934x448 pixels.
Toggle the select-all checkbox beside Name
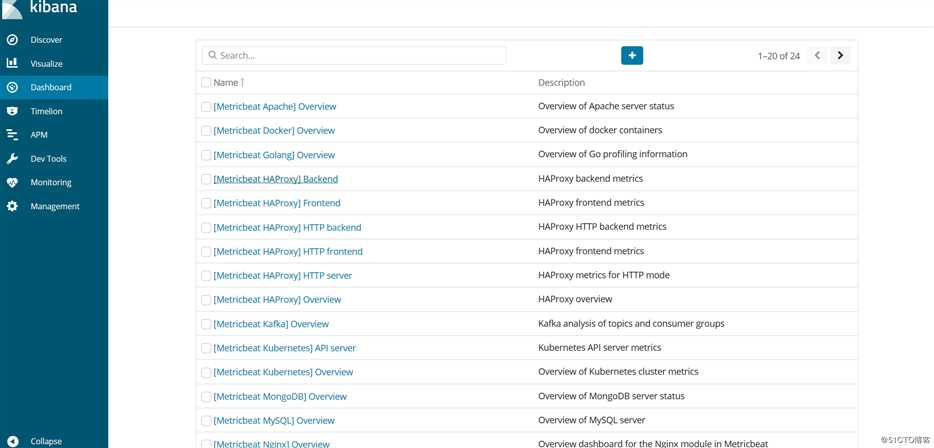[x=206, y=82]
